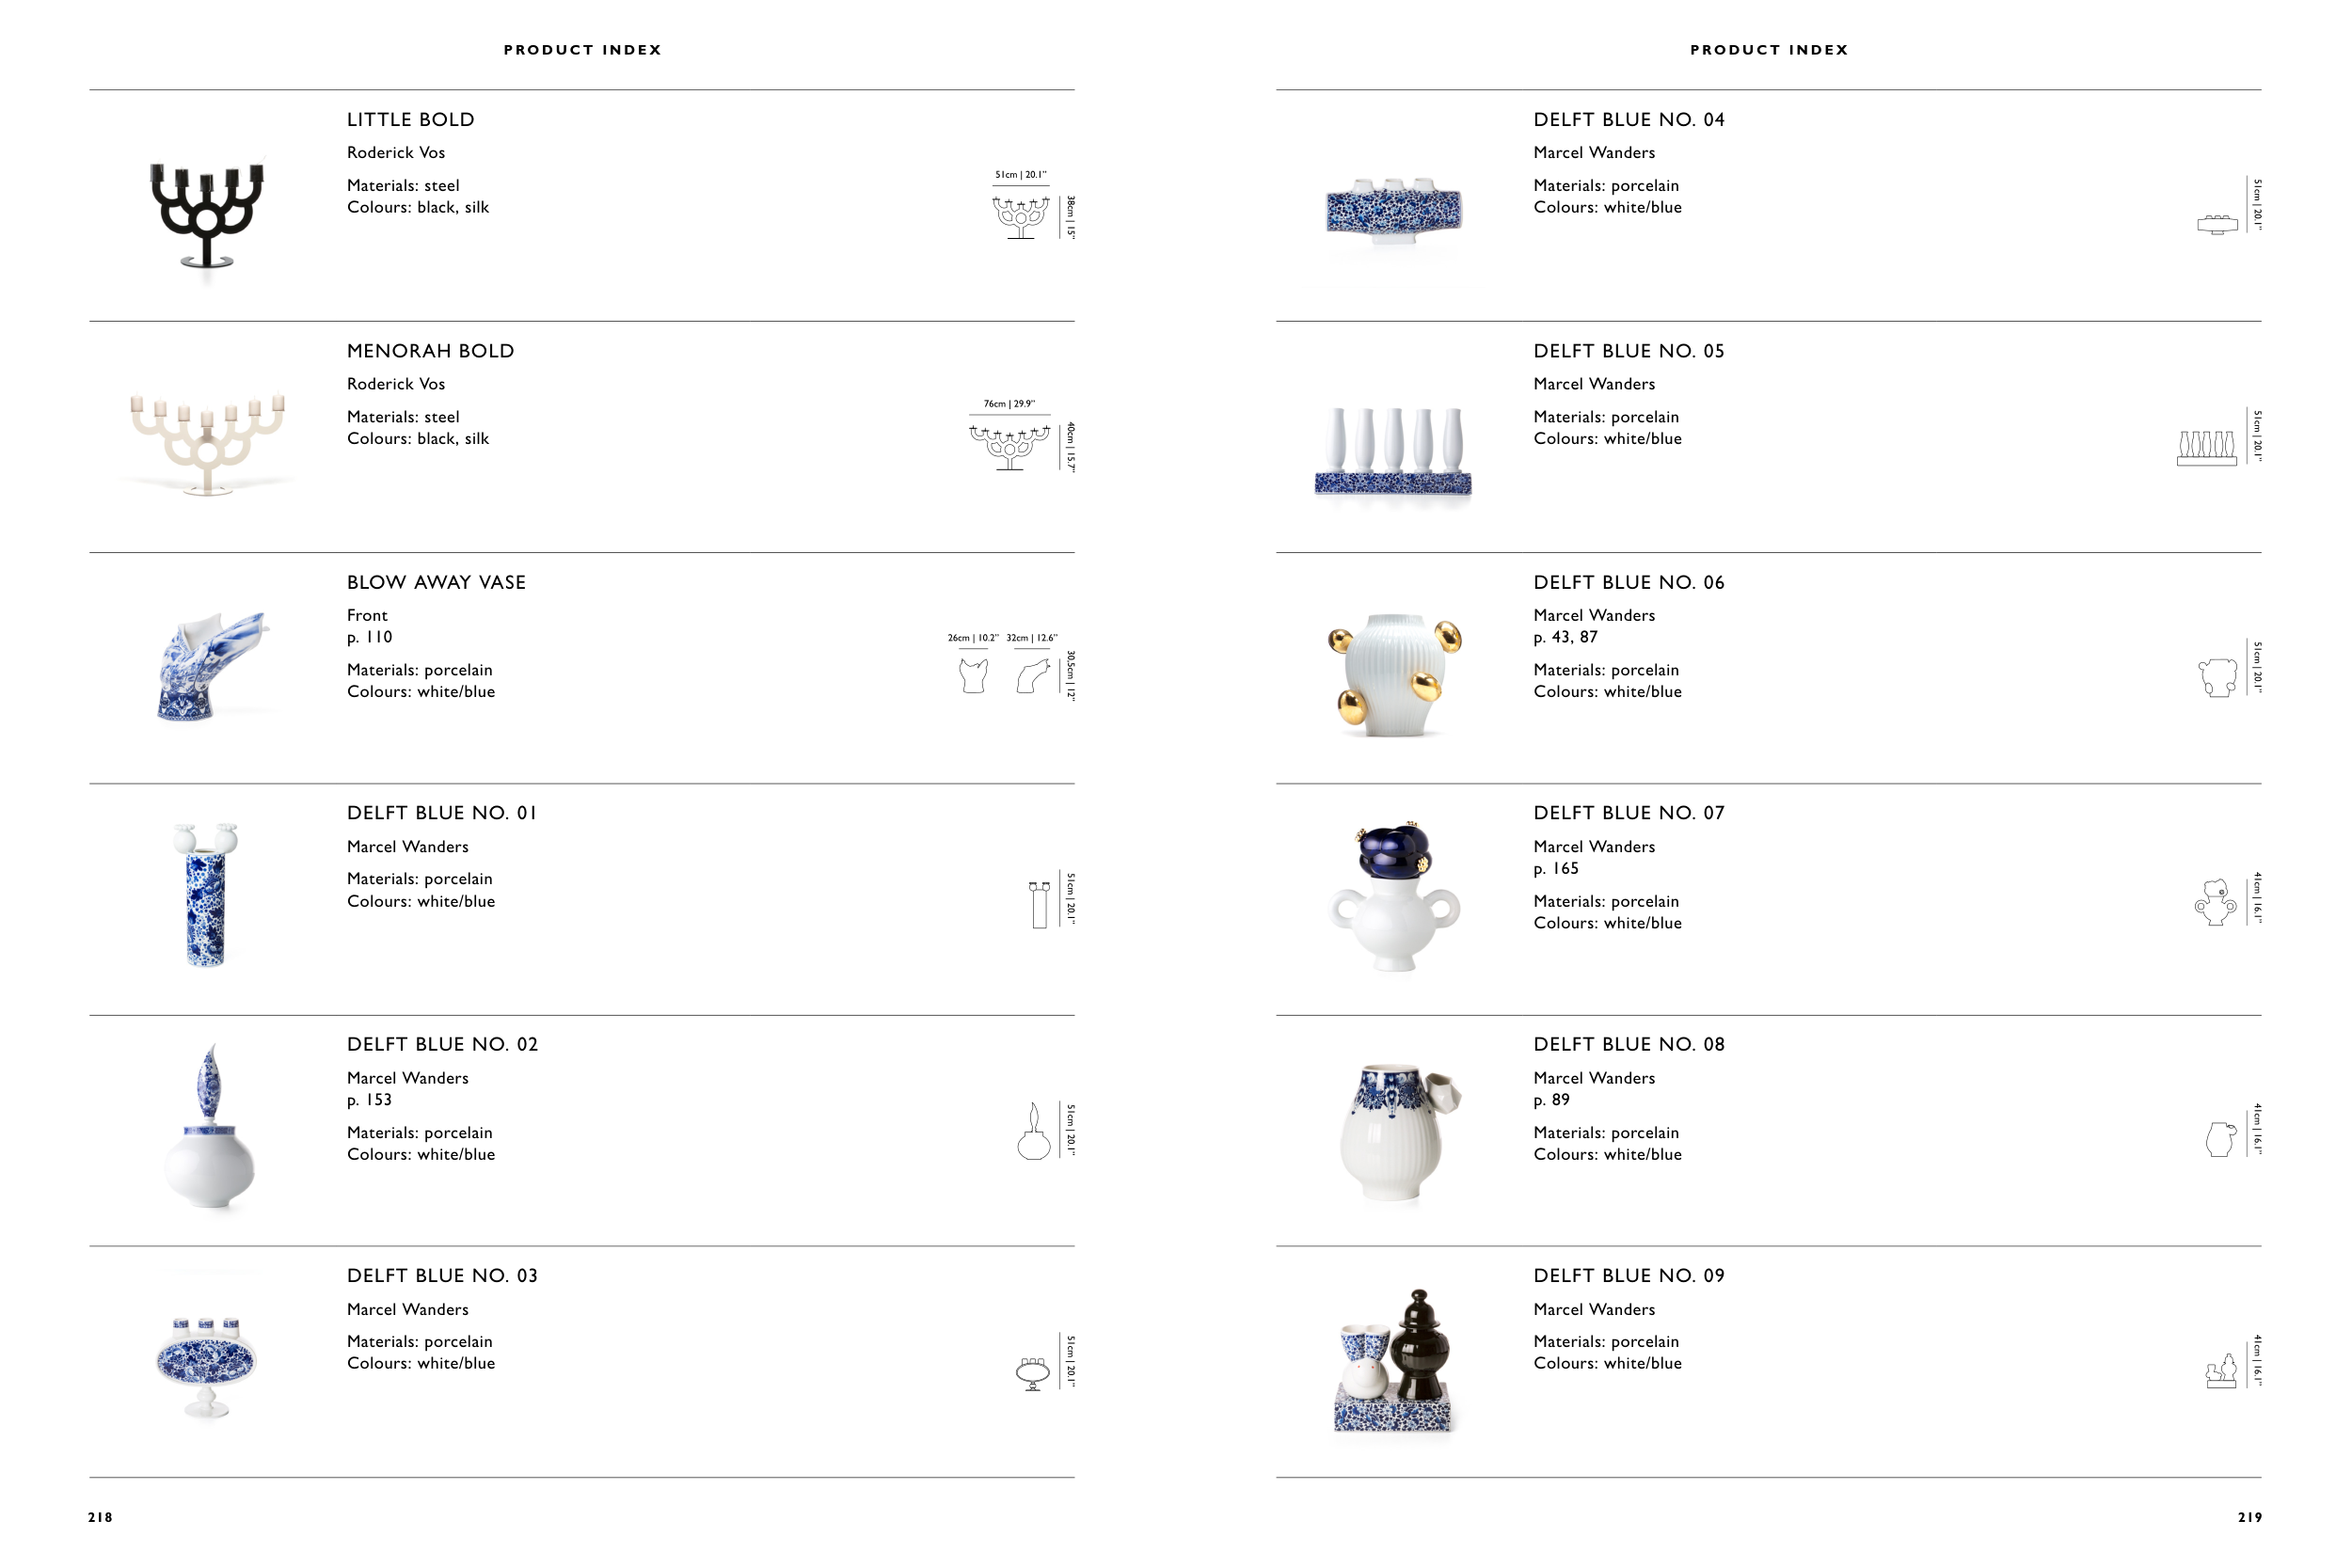The width and height of the screenshot is (2352, 1568).
Task: Click the Menorah Bold outline dimension drawing
Action: [x=1009, y=447]
